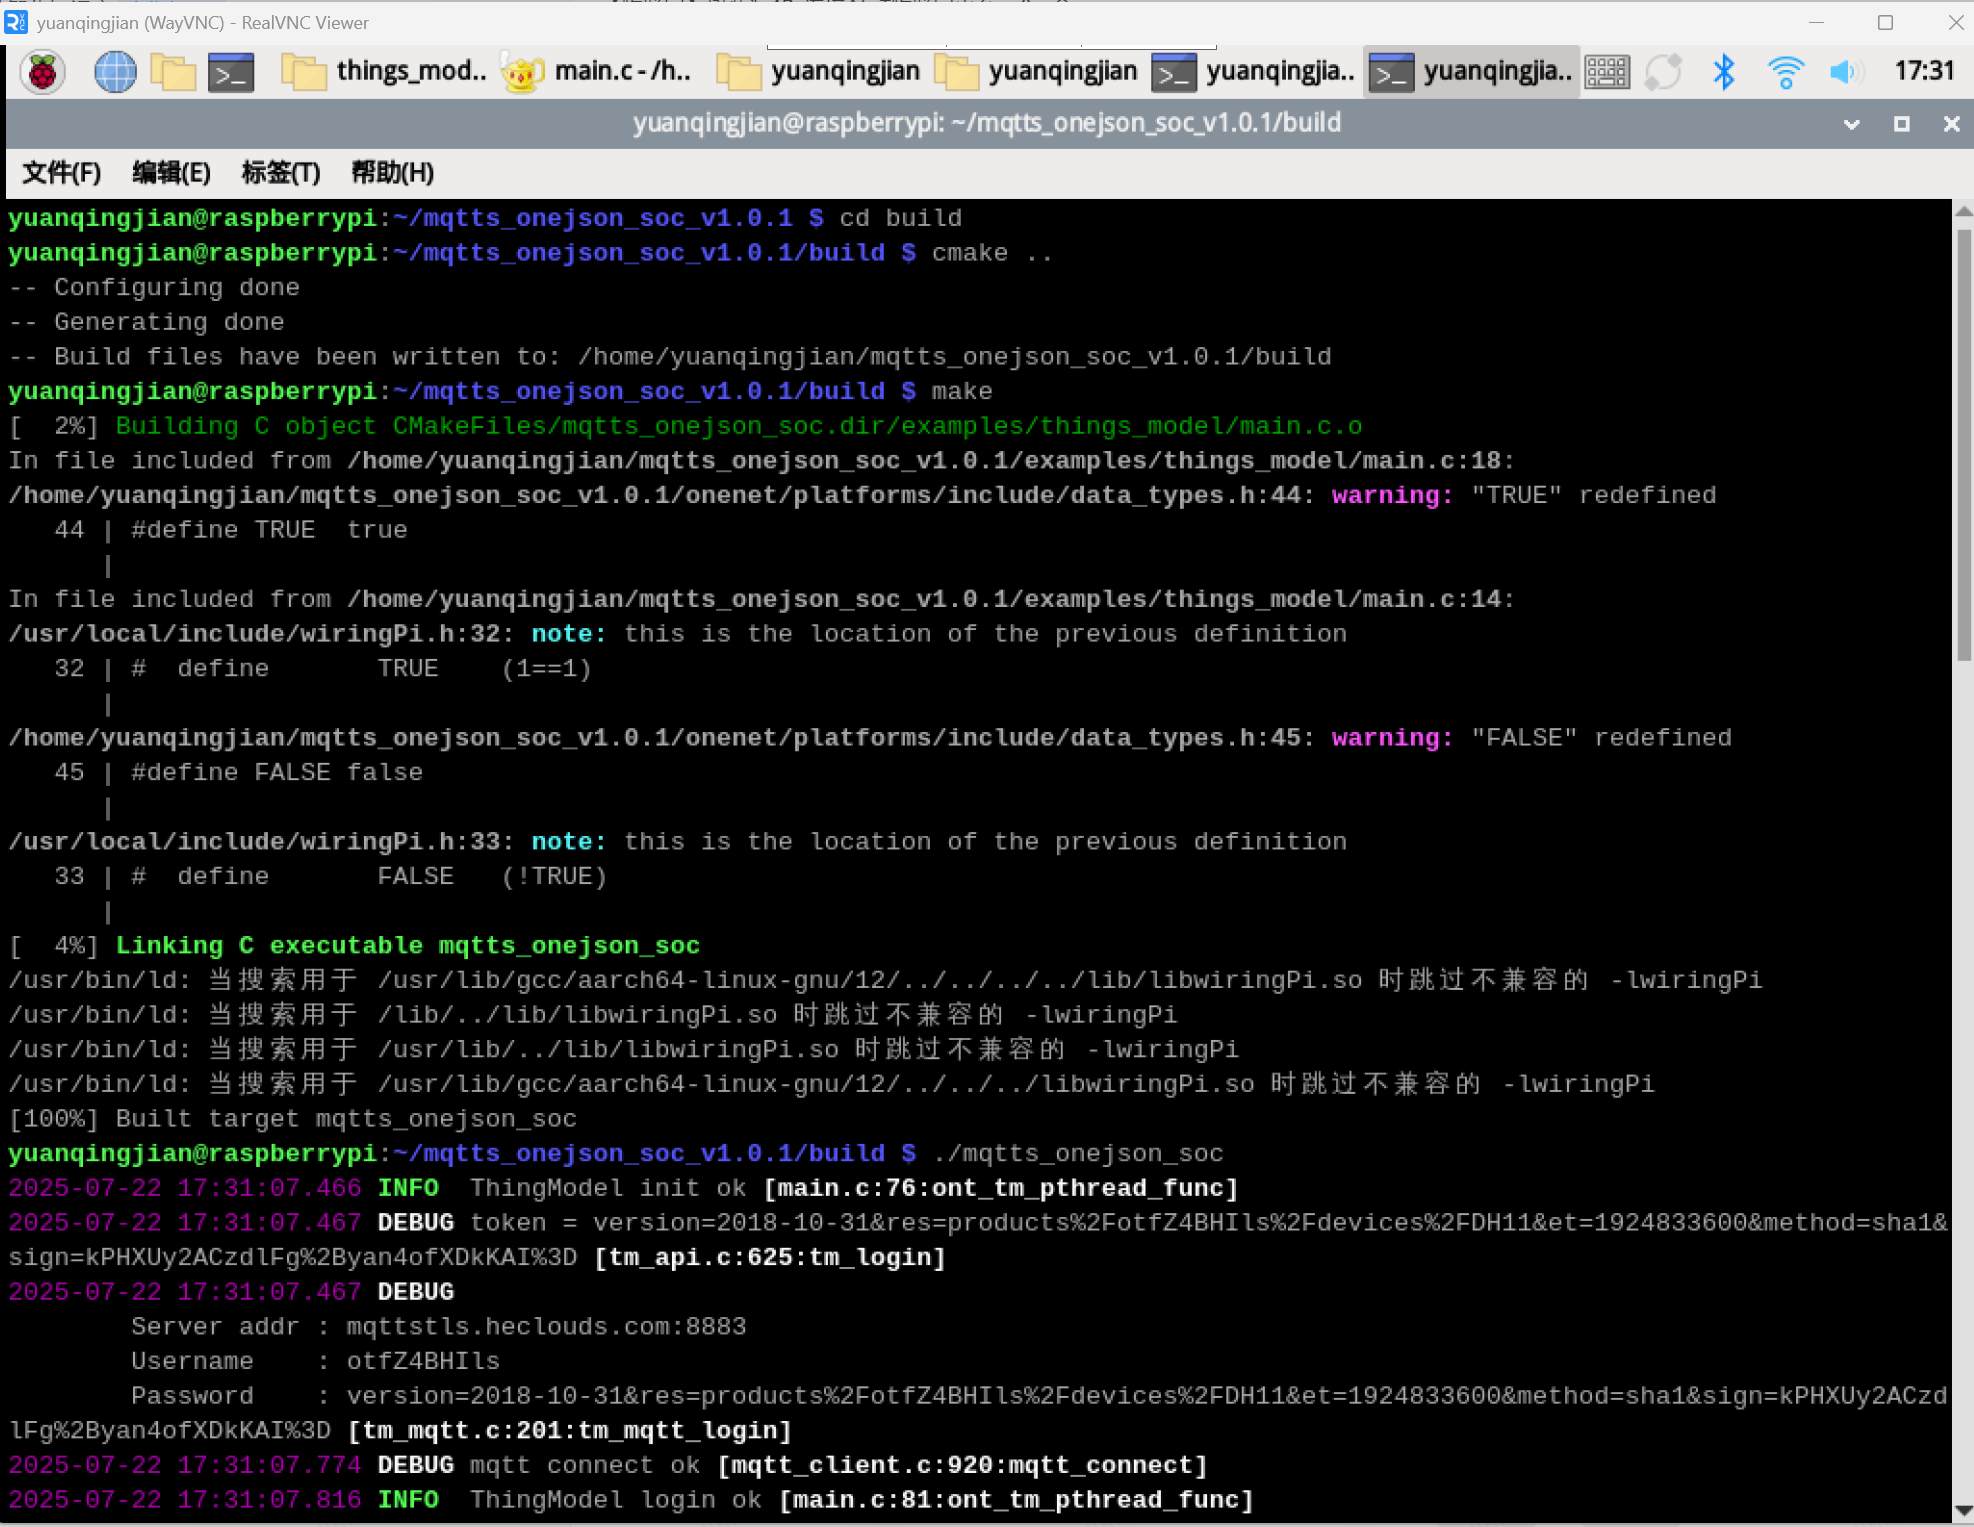The height and width of the screenshot is (1527, 1974).
Task: Switch to the things_mod.. folder window
Action: [385, 72]
